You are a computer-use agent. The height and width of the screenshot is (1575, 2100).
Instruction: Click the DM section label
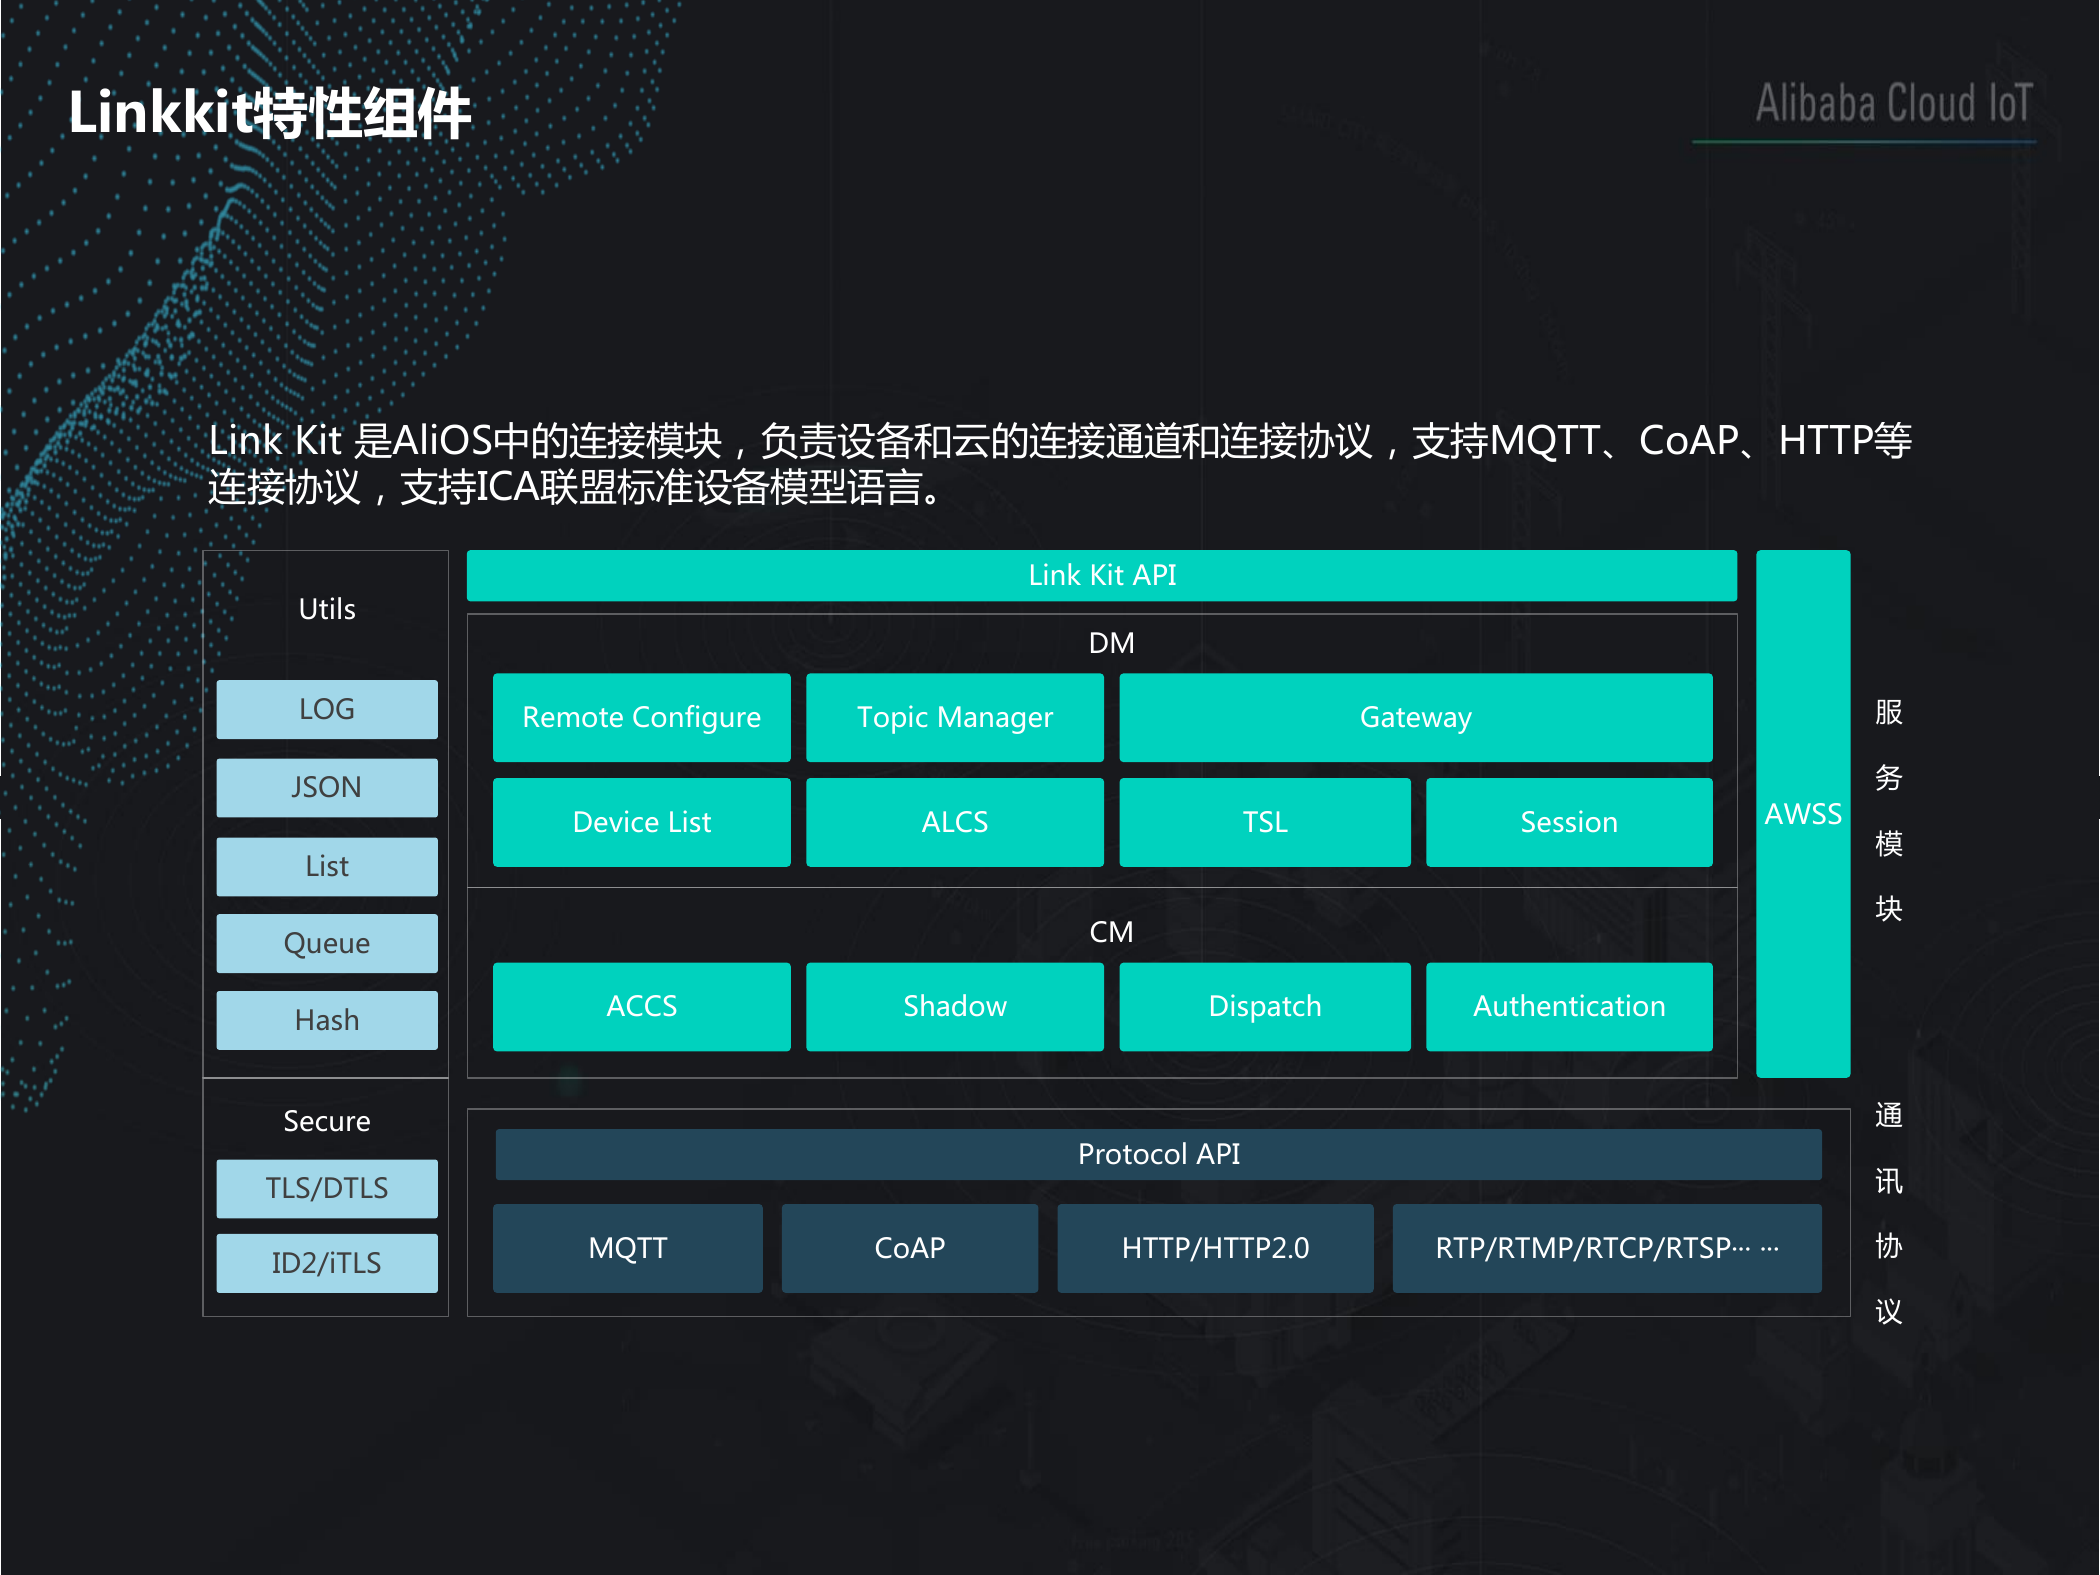[x=1111, y=643]
